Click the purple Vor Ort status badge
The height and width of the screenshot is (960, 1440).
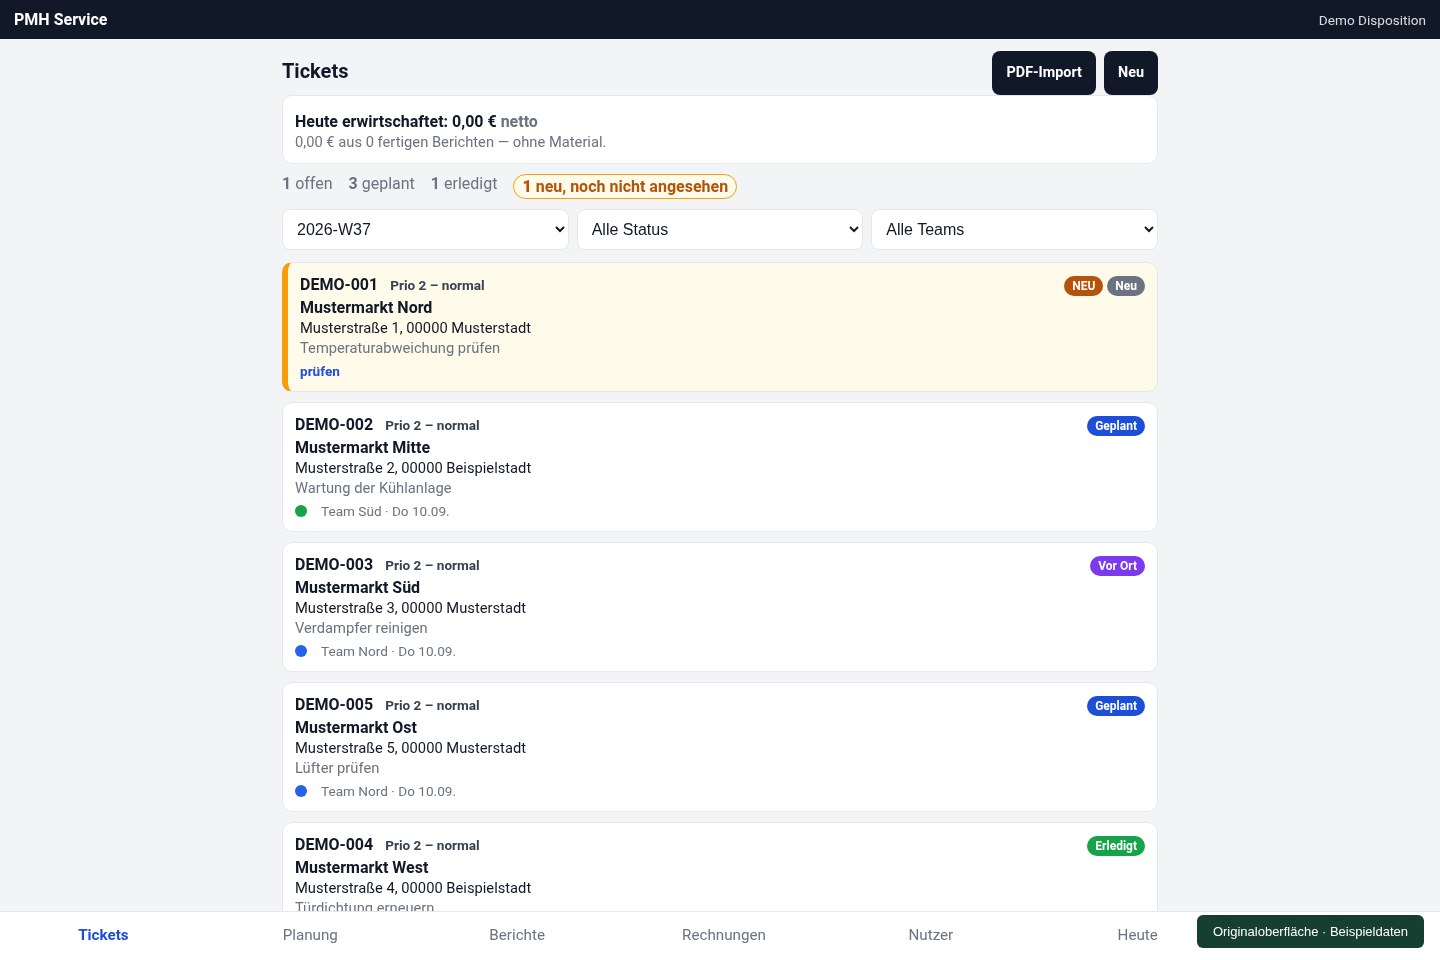[1117, 566]
